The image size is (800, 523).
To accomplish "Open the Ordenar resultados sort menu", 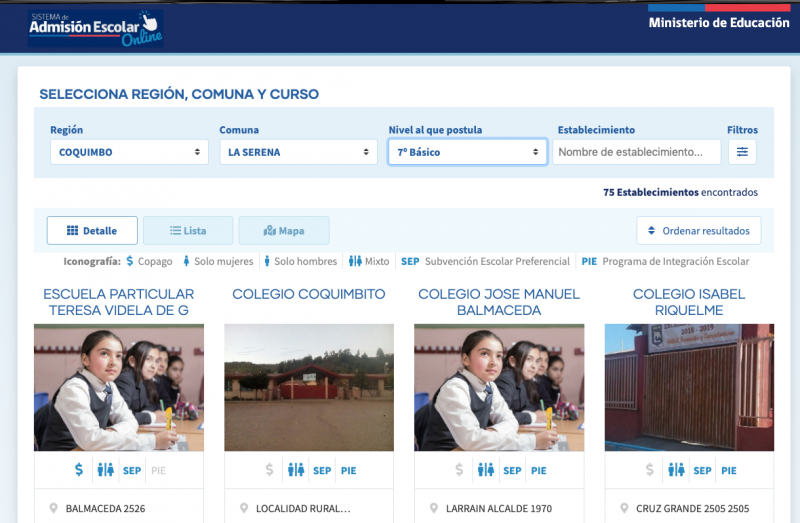I will 698,231.
